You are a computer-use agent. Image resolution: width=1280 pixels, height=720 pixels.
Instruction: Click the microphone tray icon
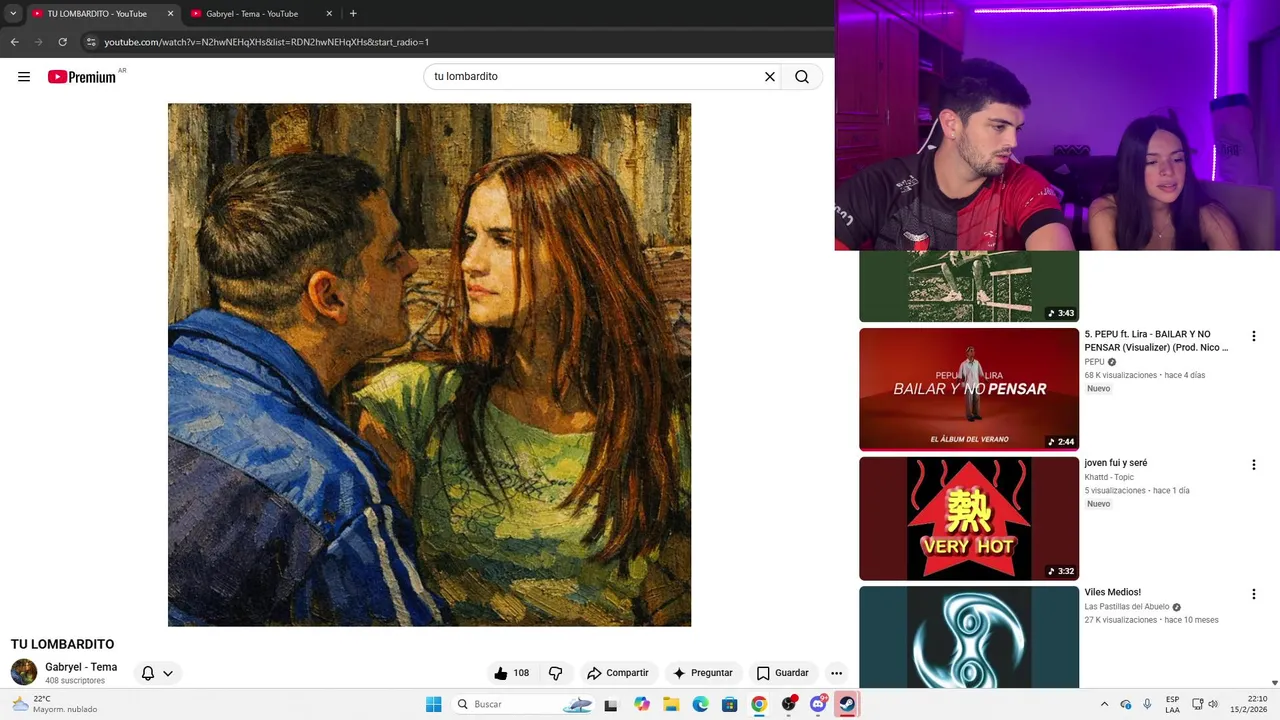pos(1147,704)
